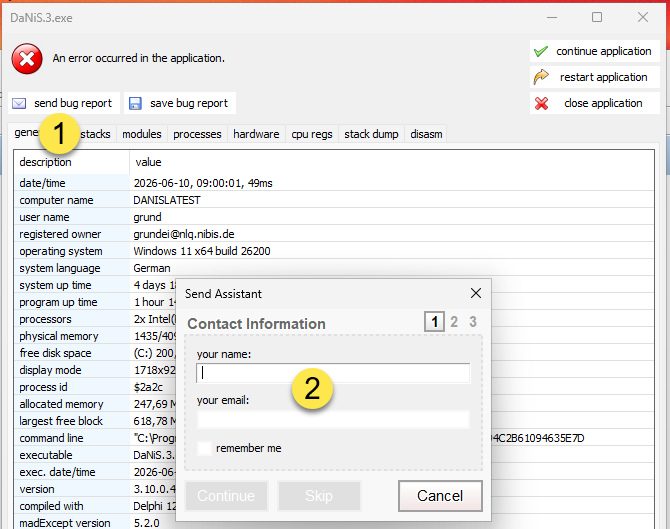Open the cpu regs tab
670x529 pixels.
point(312,134)
